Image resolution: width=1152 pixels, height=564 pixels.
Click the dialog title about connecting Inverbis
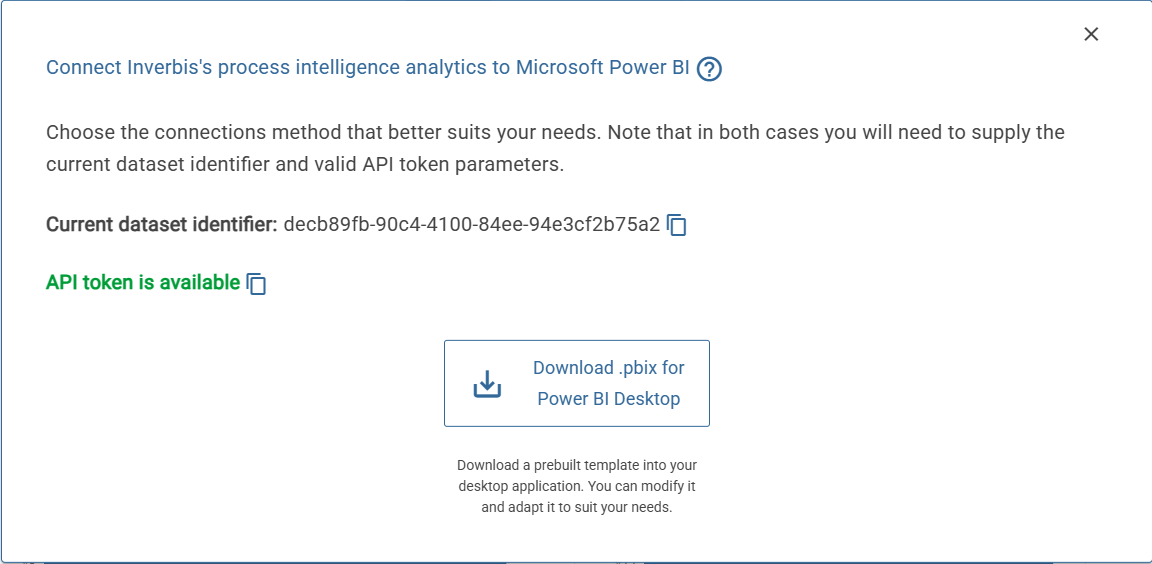(367, 68)
